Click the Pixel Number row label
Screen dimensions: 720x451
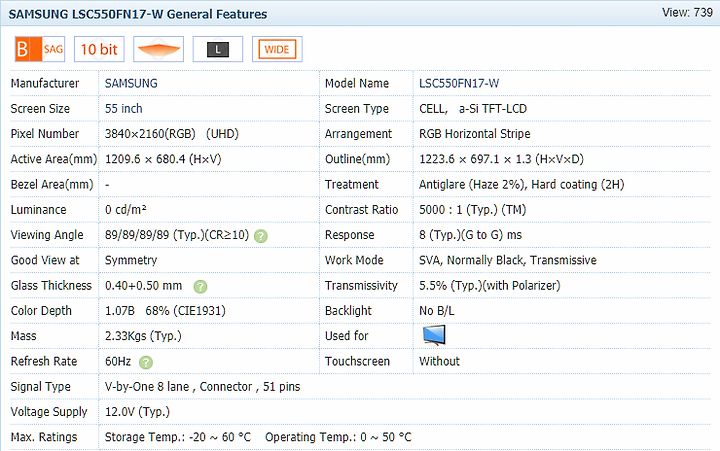[45, 134]
